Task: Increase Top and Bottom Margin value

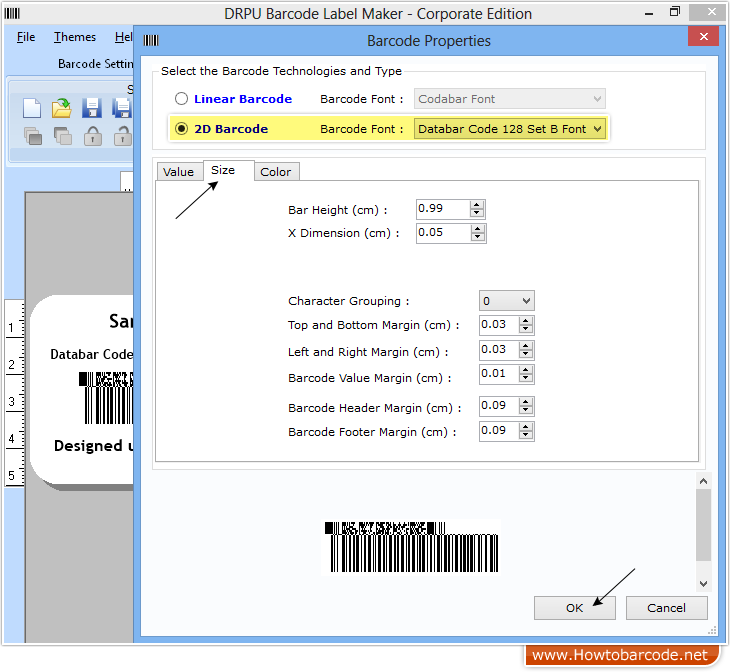Action: coord(526,321)
